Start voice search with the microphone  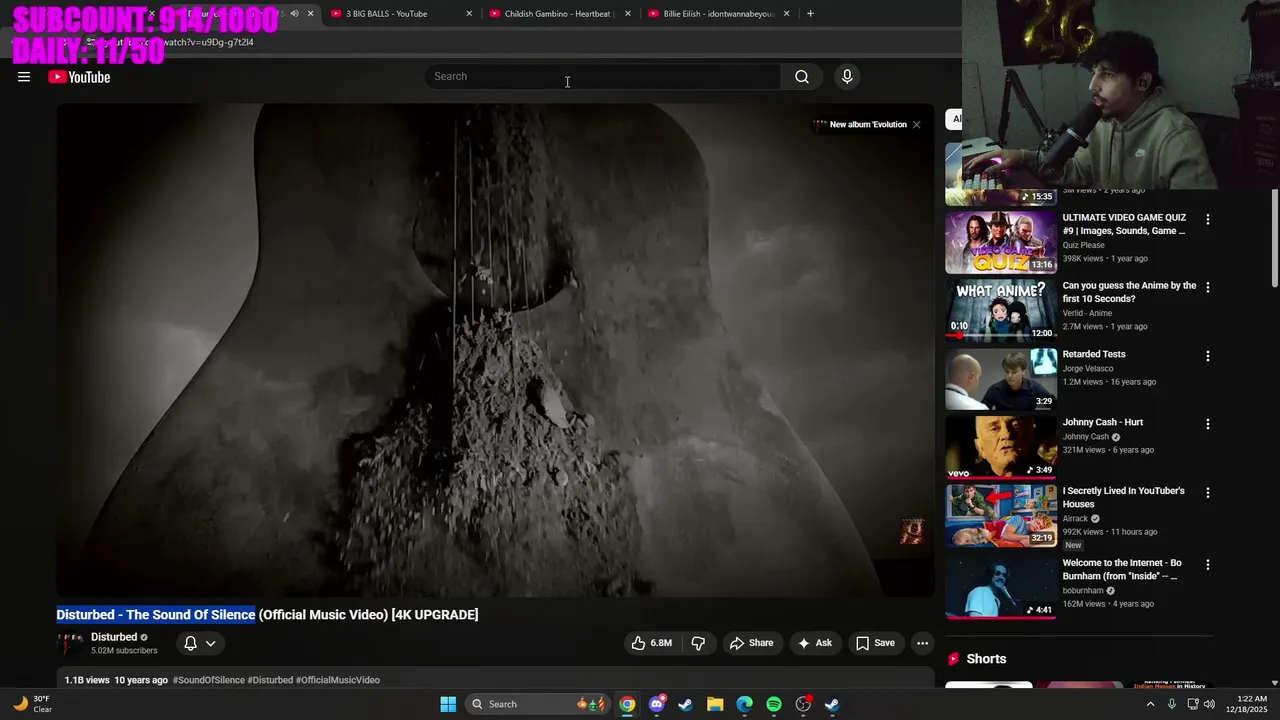847,77
